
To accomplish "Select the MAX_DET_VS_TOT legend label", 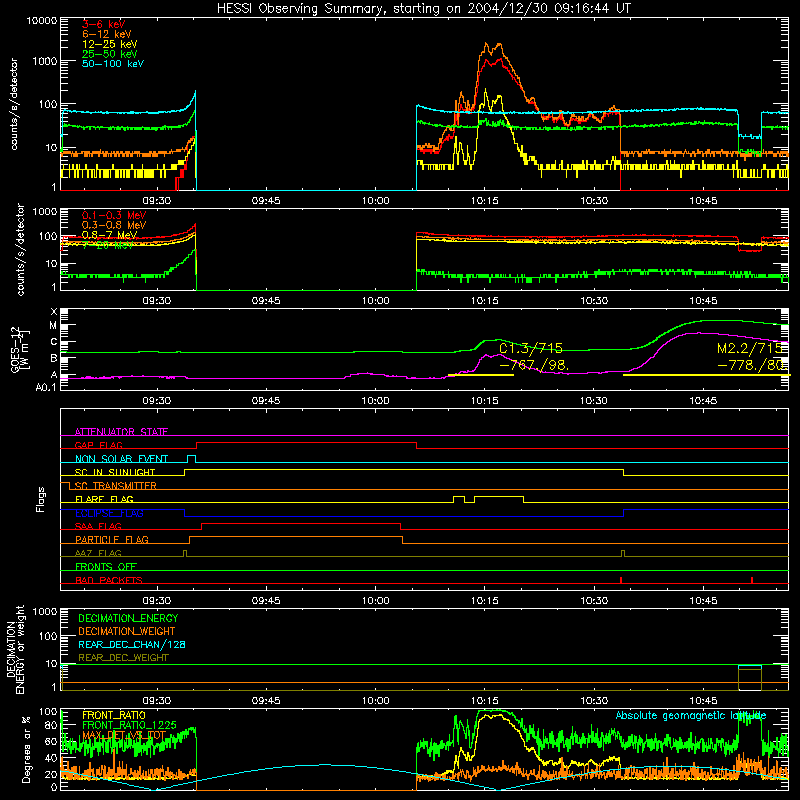I will tap(124, 735).
